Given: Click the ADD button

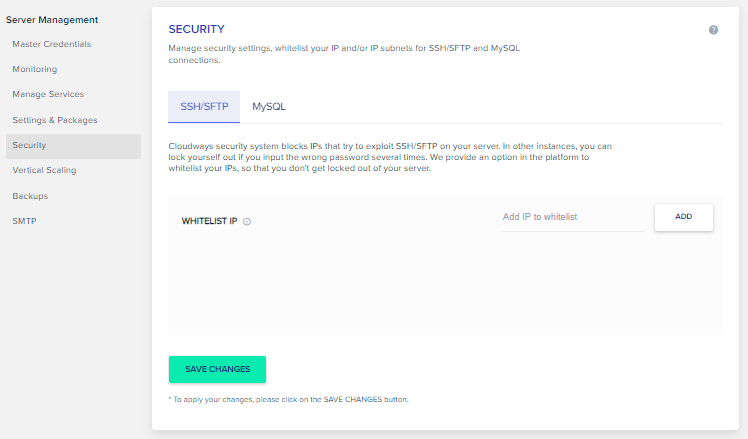Looking at the screenshot, I should (684, 217).
